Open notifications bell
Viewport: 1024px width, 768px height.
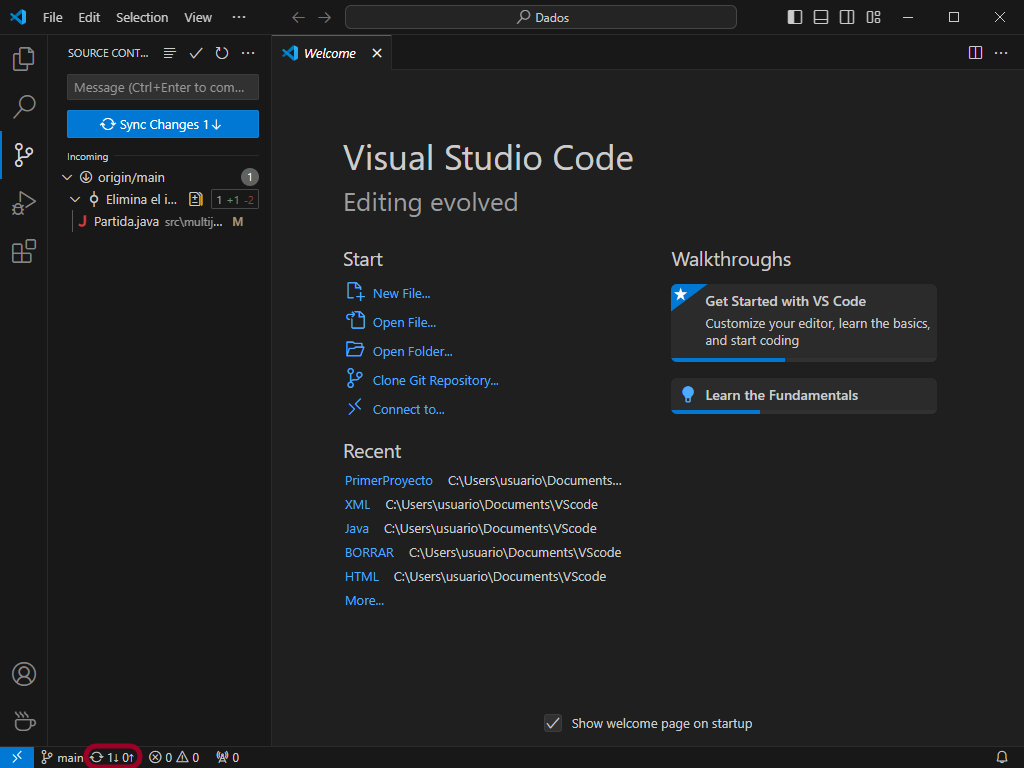tap(1002, 758)
